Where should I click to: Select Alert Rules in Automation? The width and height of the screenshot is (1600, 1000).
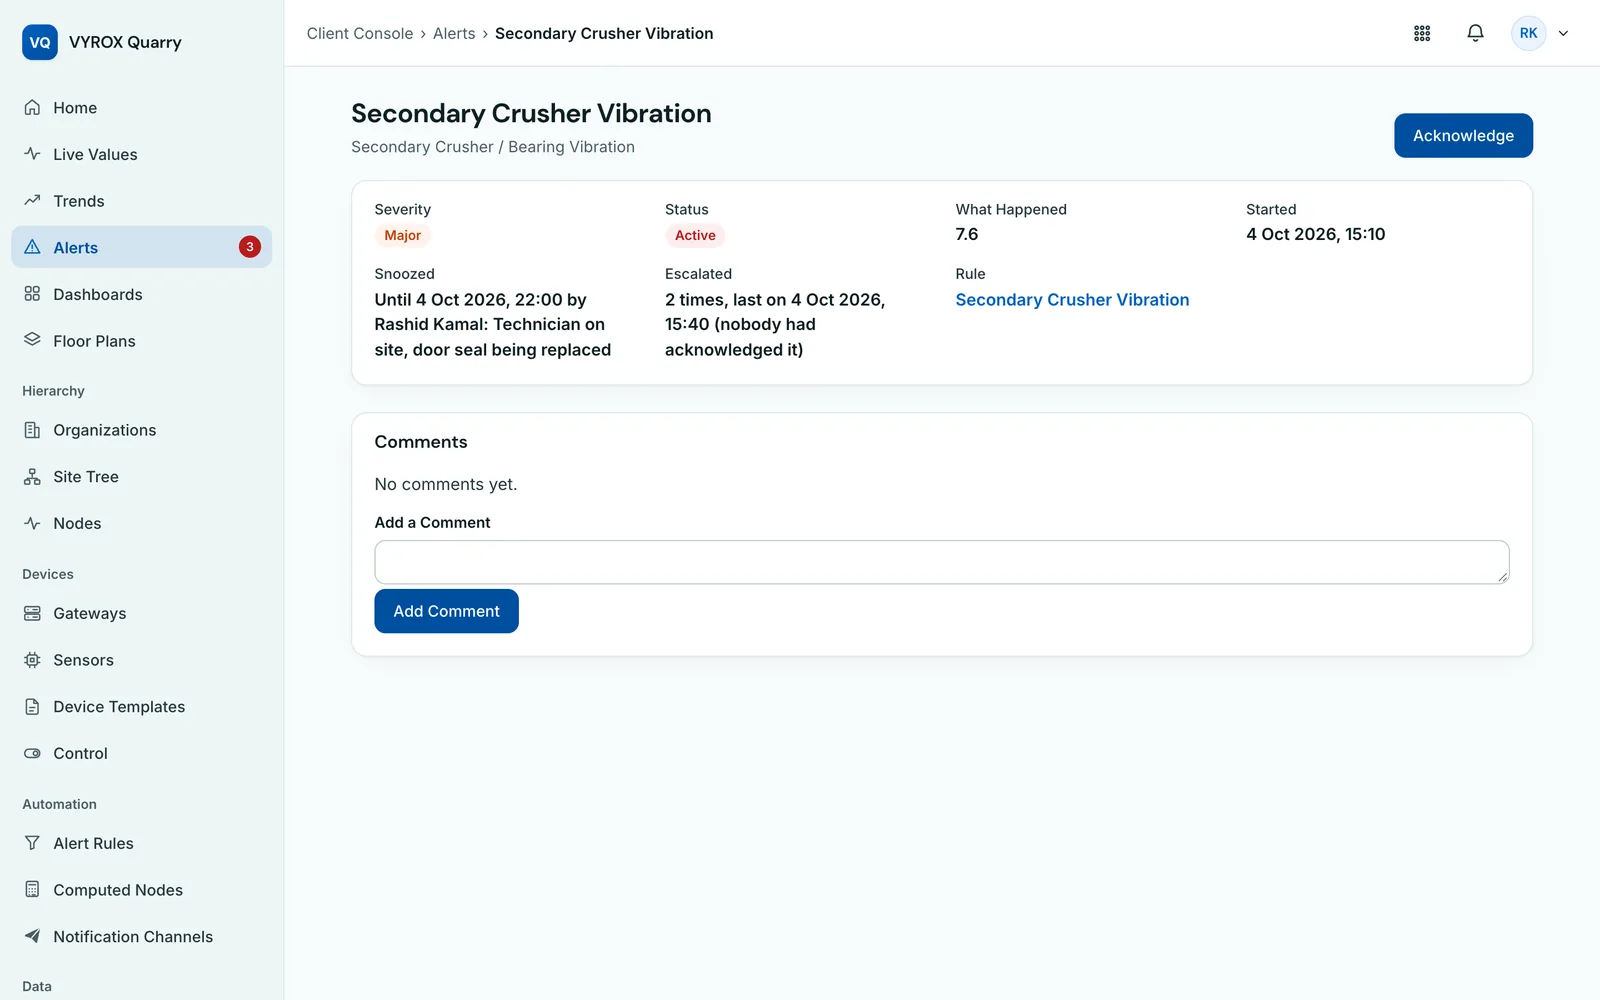click(x=141, y=843)
